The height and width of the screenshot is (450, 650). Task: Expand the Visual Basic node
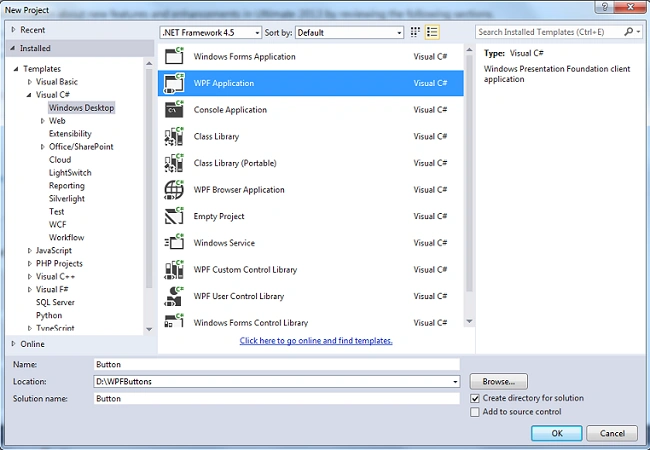pos(29,82)
